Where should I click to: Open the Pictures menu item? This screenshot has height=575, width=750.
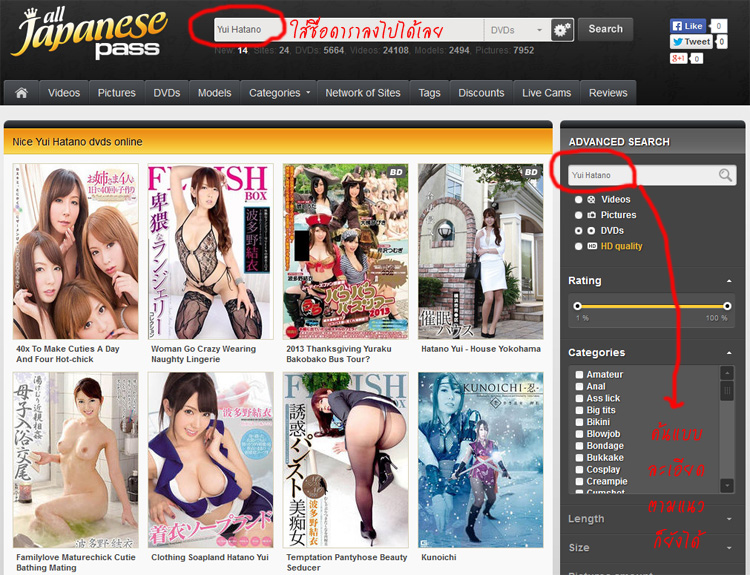coord(117,93)
